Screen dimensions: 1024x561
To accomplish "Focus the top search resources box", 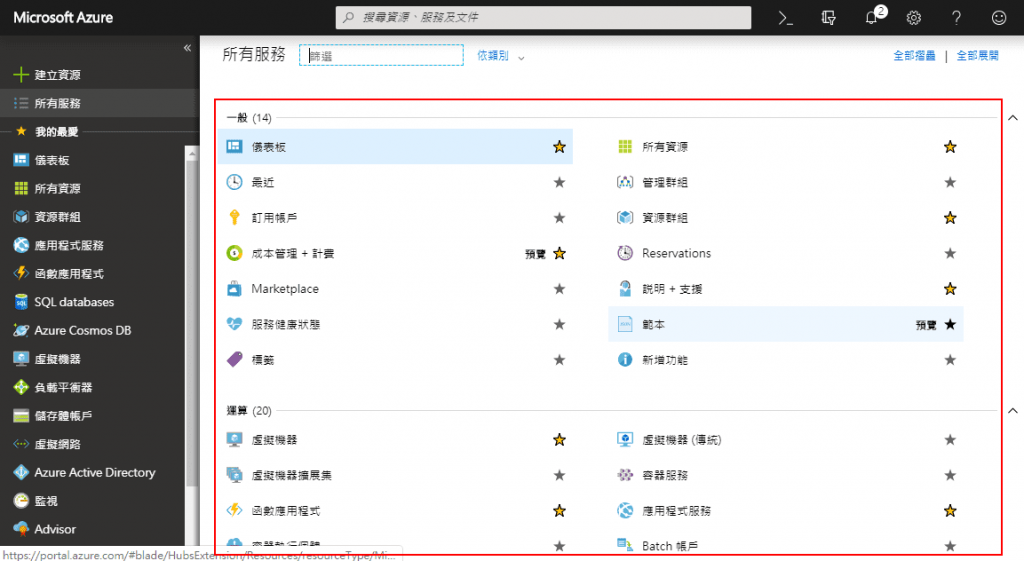I will pyautogui.click(x=543, y=18).
